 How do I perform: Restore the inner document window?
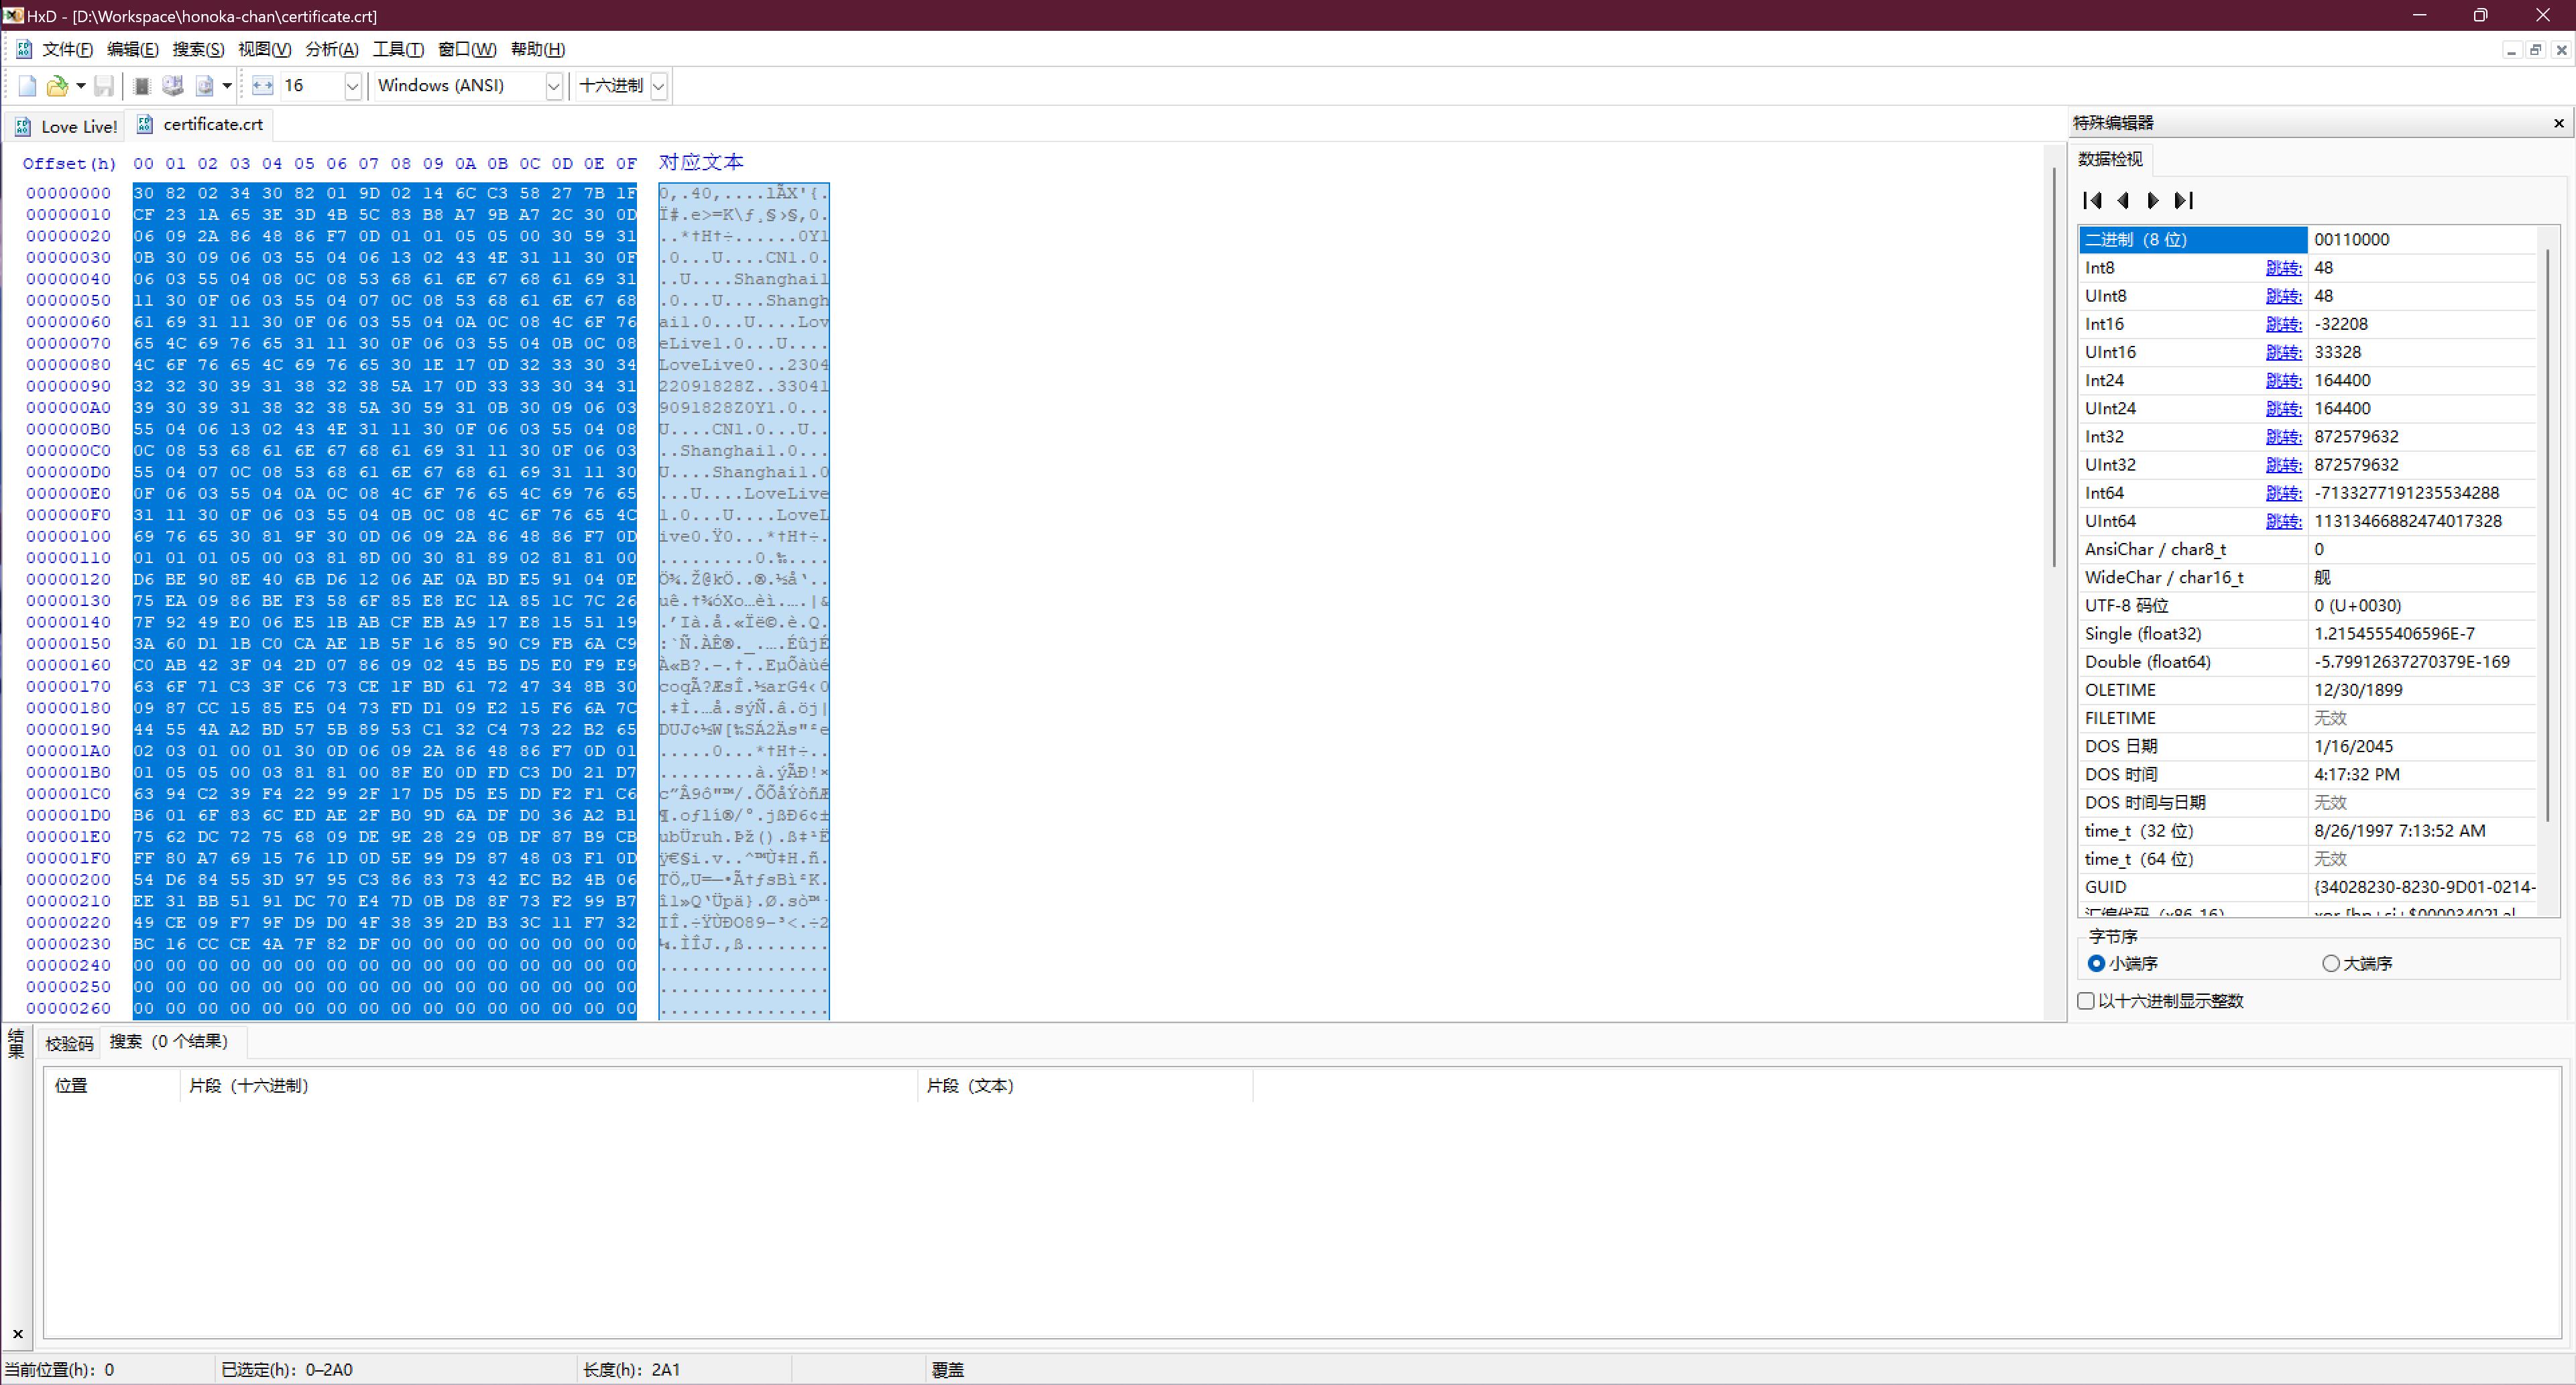(2535, 50)
